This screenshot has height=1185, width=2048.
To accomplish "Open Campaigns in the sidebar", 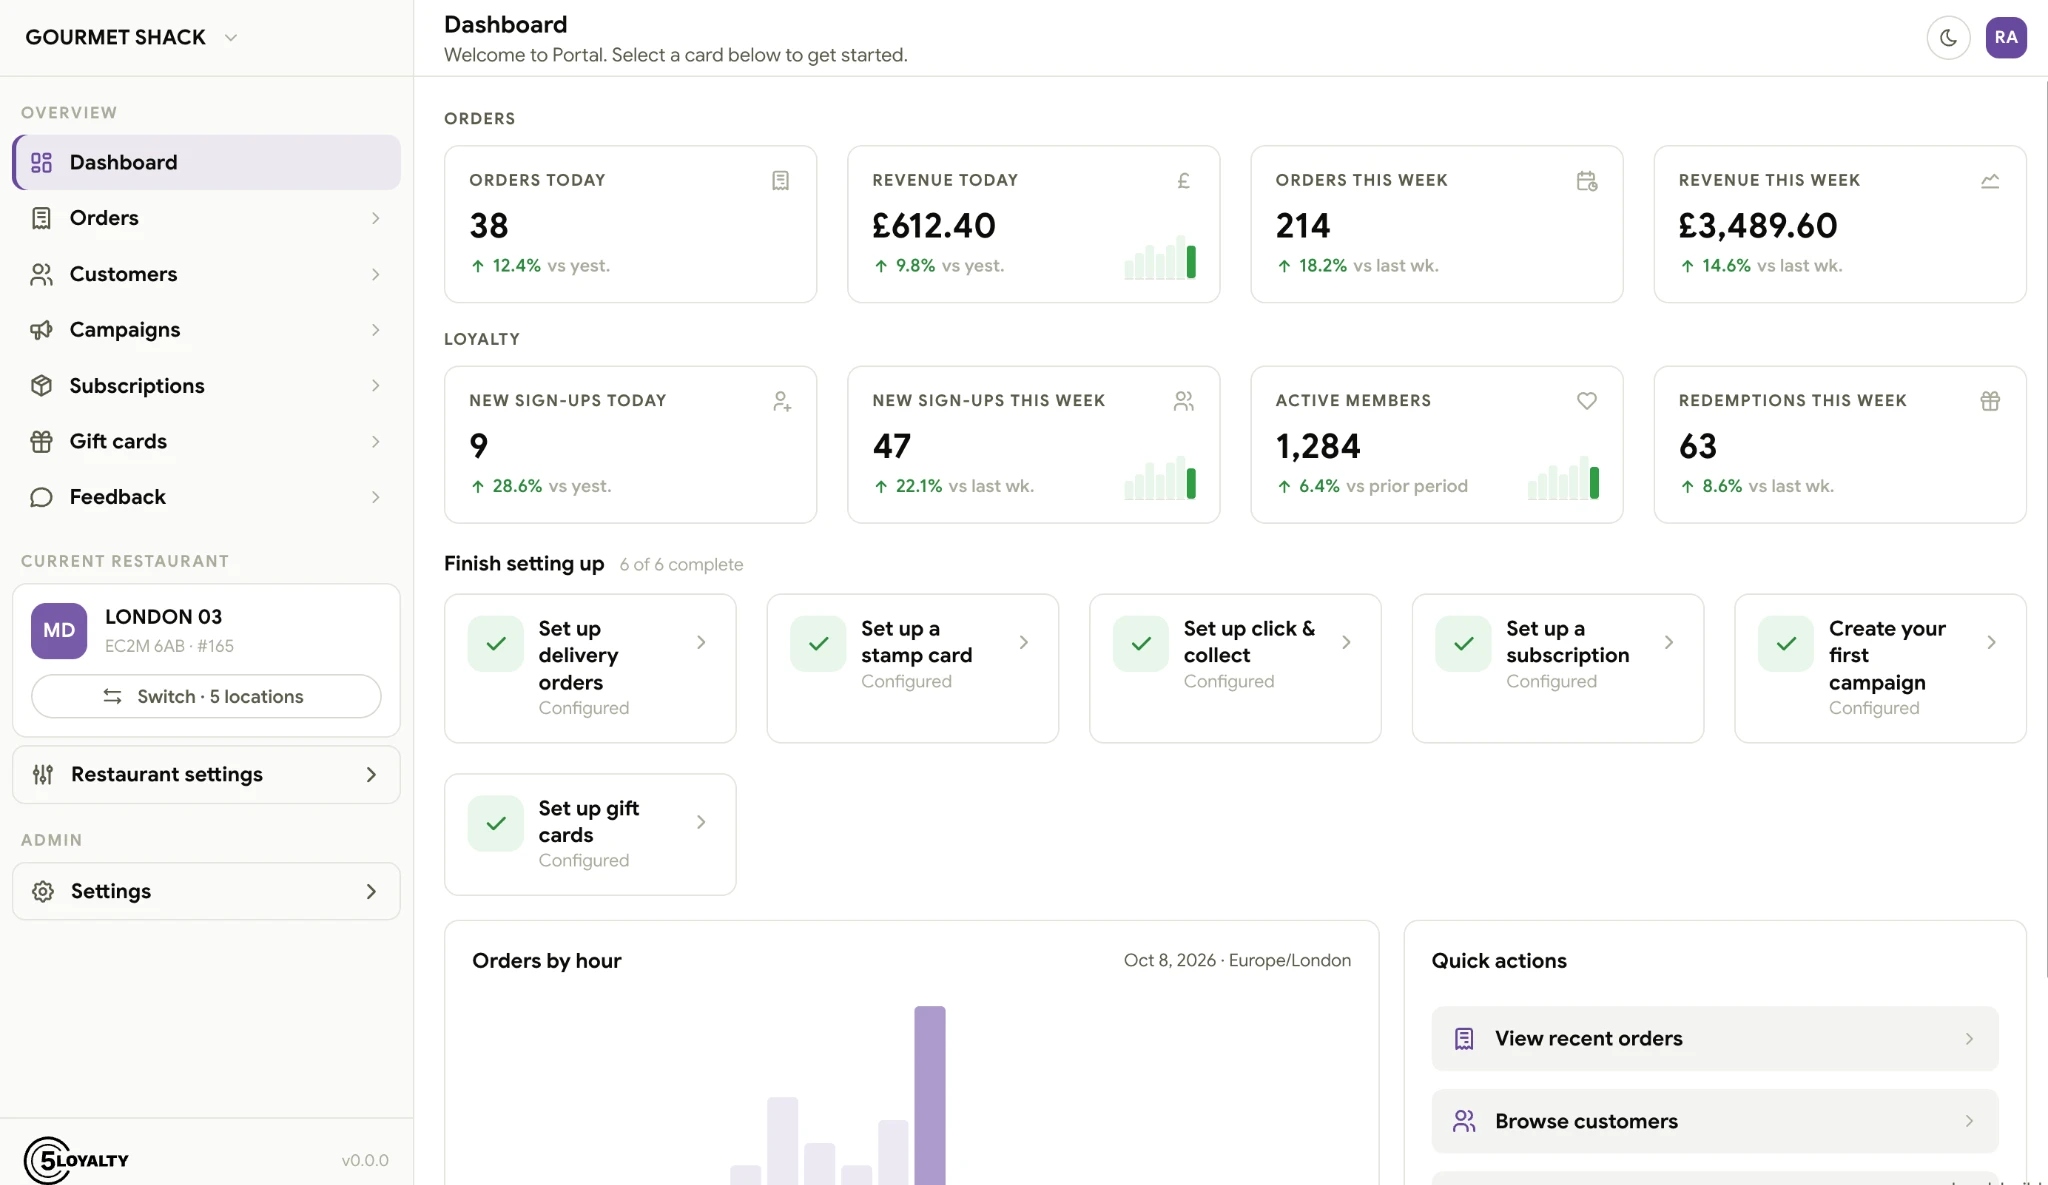I will coord(207,330).
